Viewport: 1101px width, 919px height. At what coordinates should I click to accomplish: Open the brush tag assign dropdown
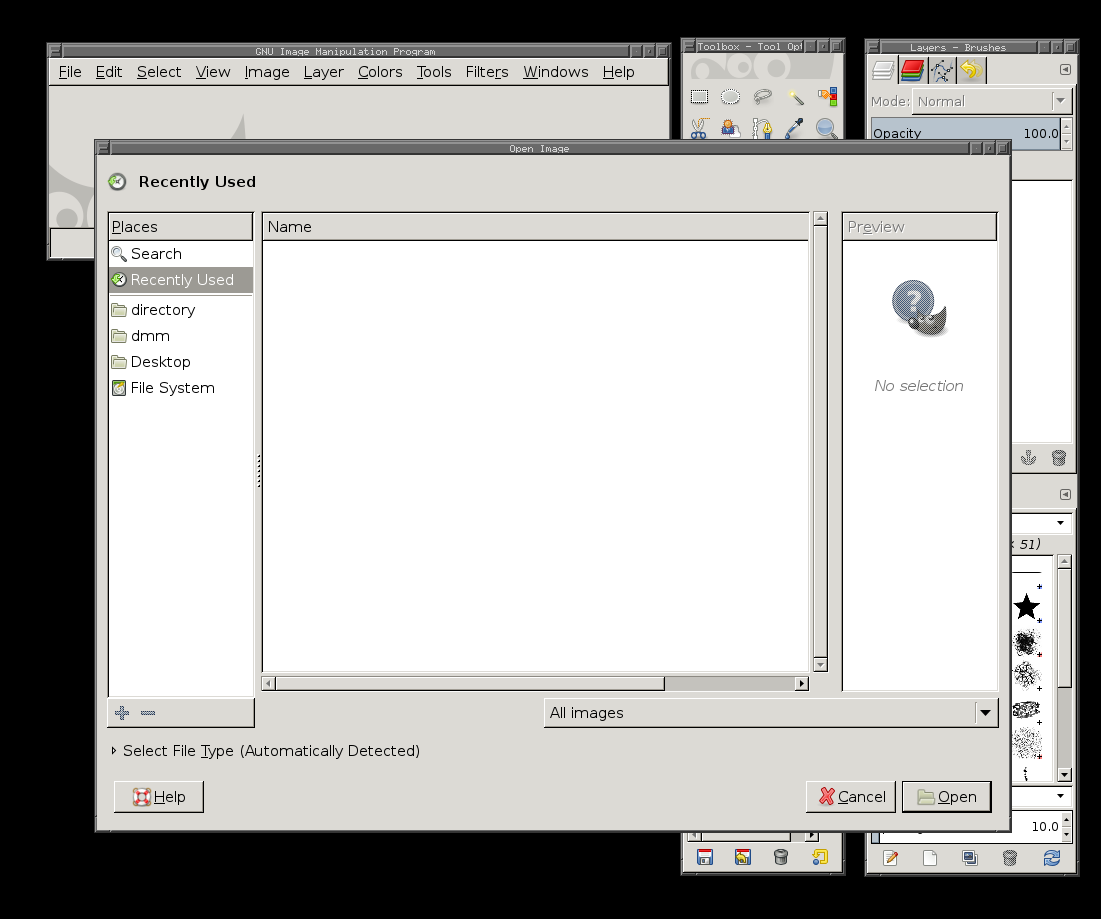[1060, 795]
